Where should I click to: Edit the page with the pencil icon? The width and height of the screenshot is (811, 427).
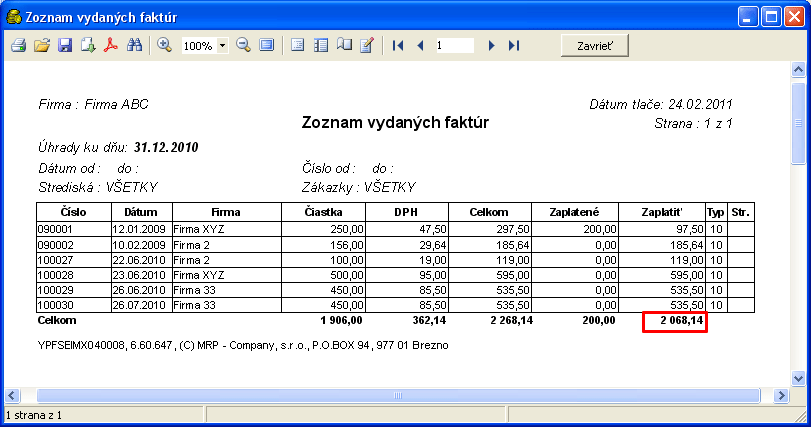(367, 45)
